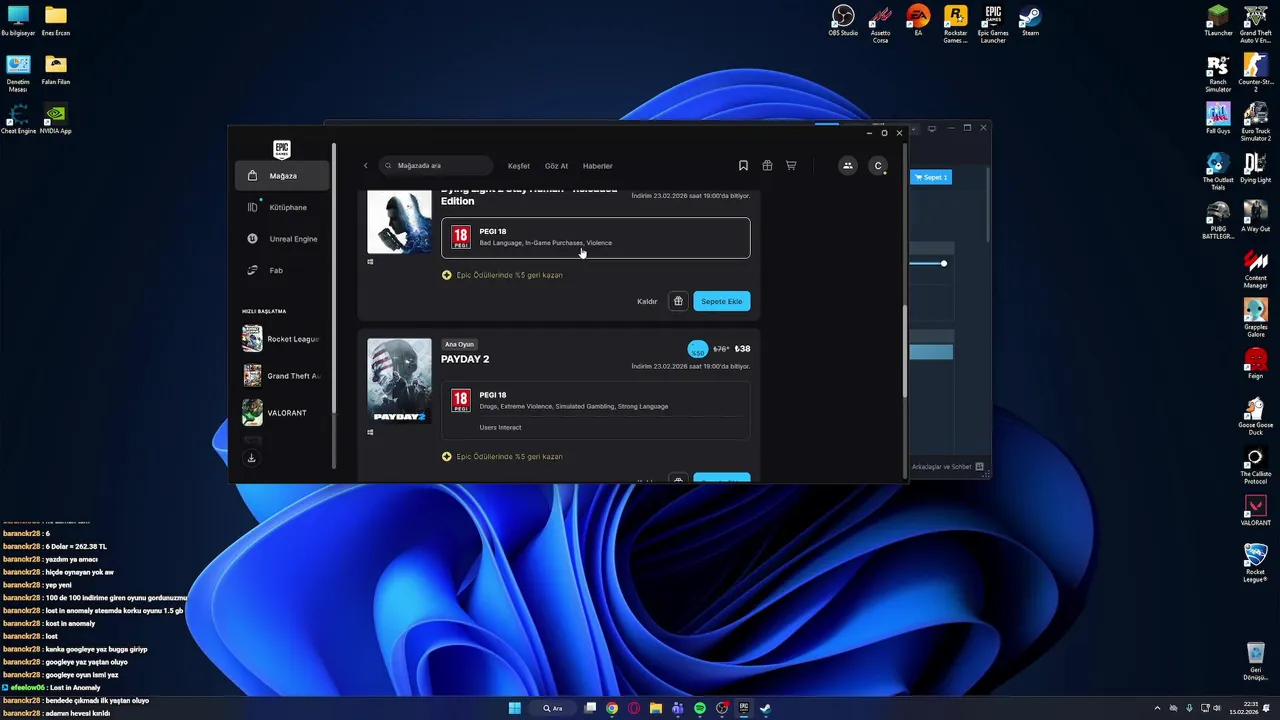Open The Callisto Protocol desktop shortcut
Viewport: 1280px width, 720px height.
(x=1256, y=465)
